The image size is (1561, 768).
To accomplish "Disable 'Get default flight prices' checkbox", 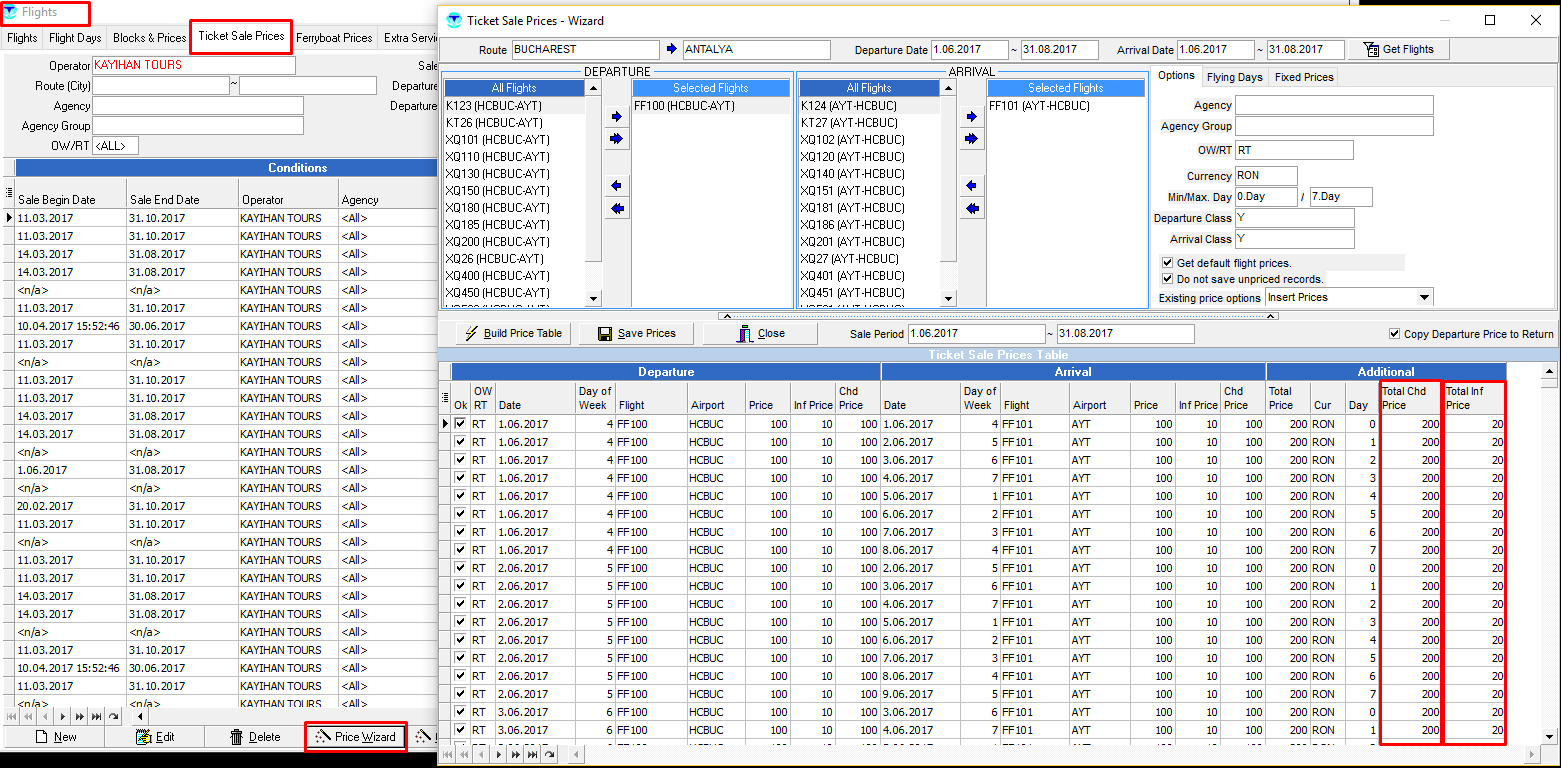I will pyautogui.click(x=1167, y=263).
